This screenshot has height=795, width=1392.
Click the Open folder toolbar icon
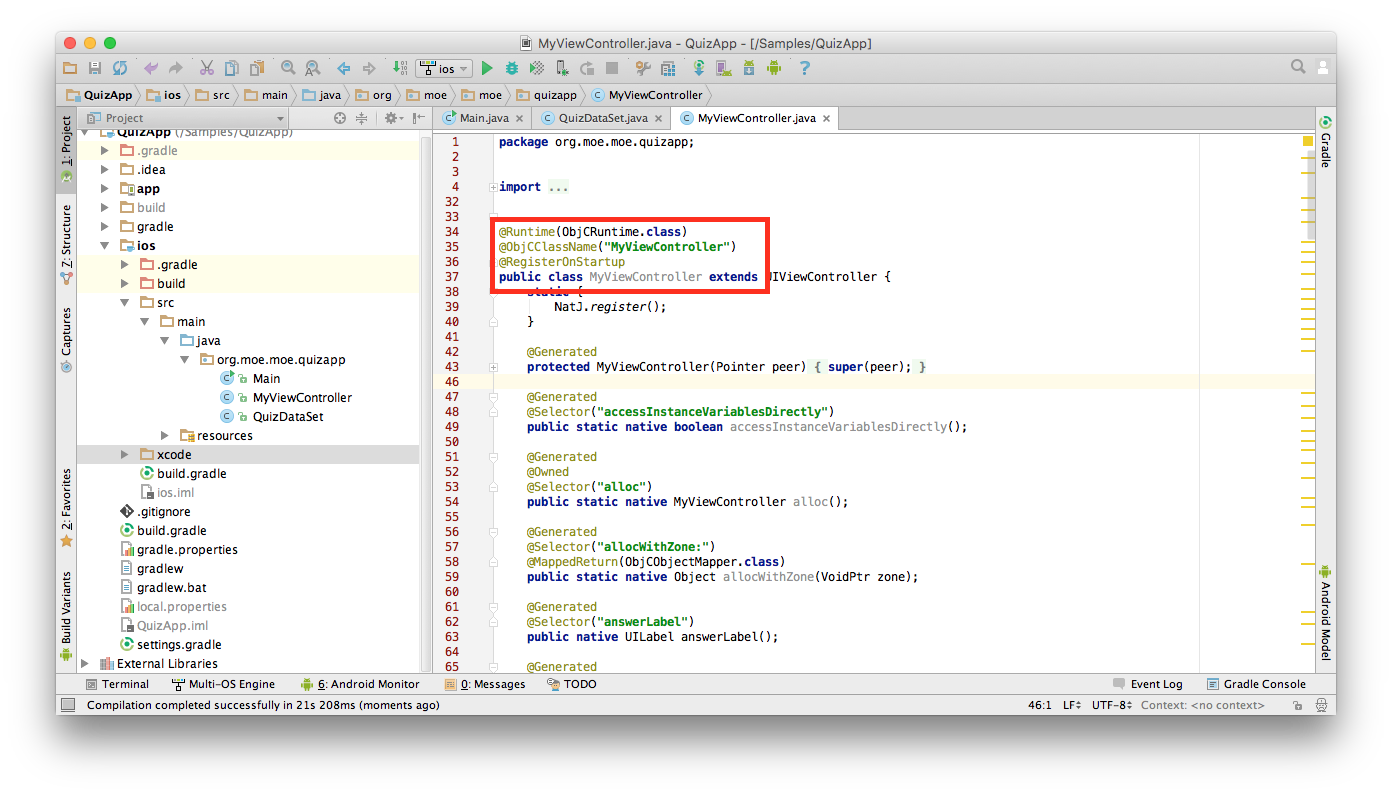(70, 68)
